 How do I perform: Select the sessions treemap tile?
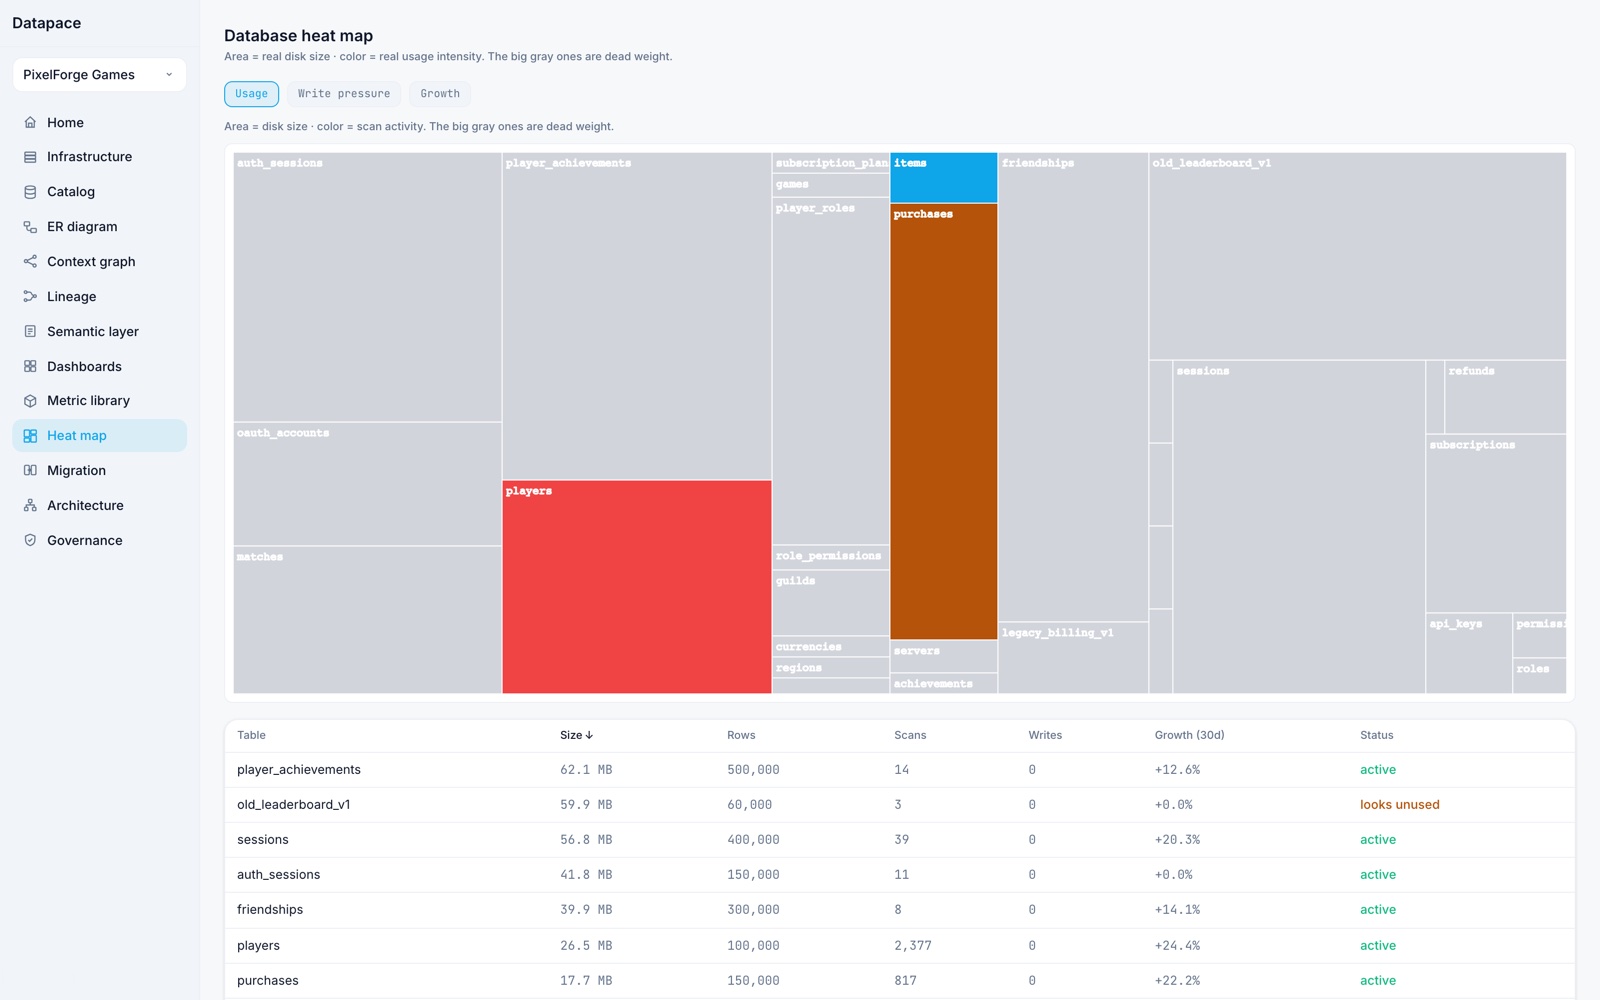pyautogui.click(x=1299, y=527)
